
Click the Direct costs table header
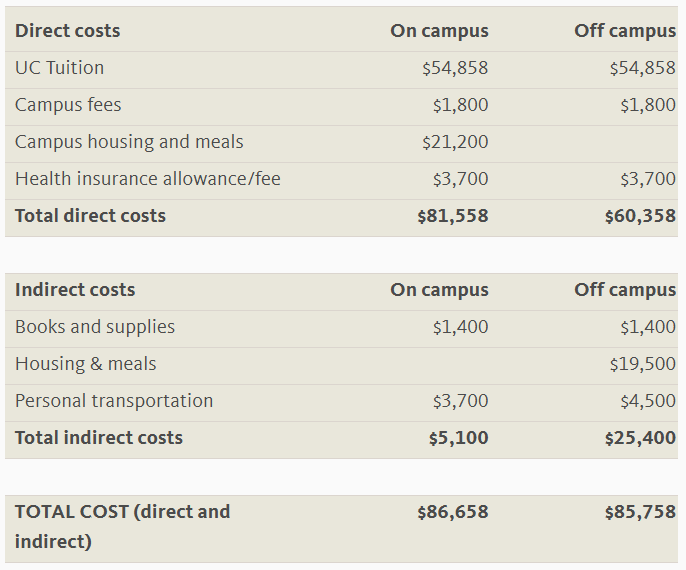click(x=67, y=31)
